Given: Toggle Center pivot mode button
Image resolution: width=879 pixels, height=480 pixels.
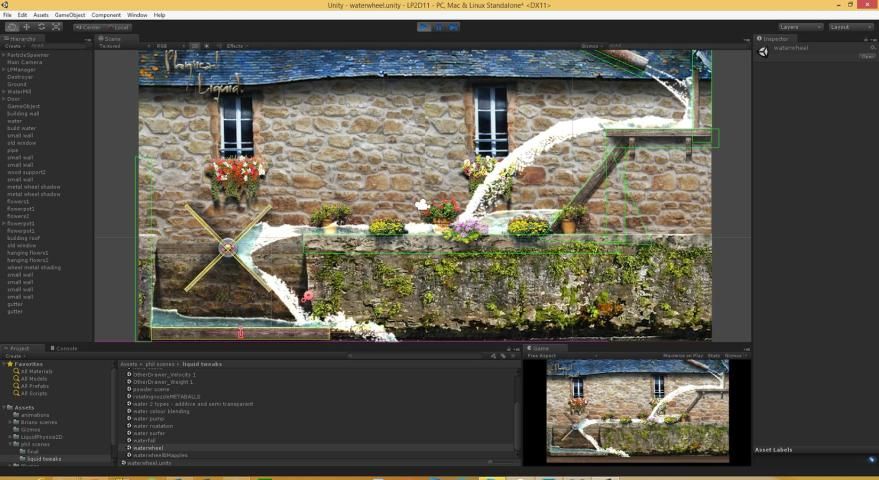Looking at the screenshot, I should pos(87,27).
